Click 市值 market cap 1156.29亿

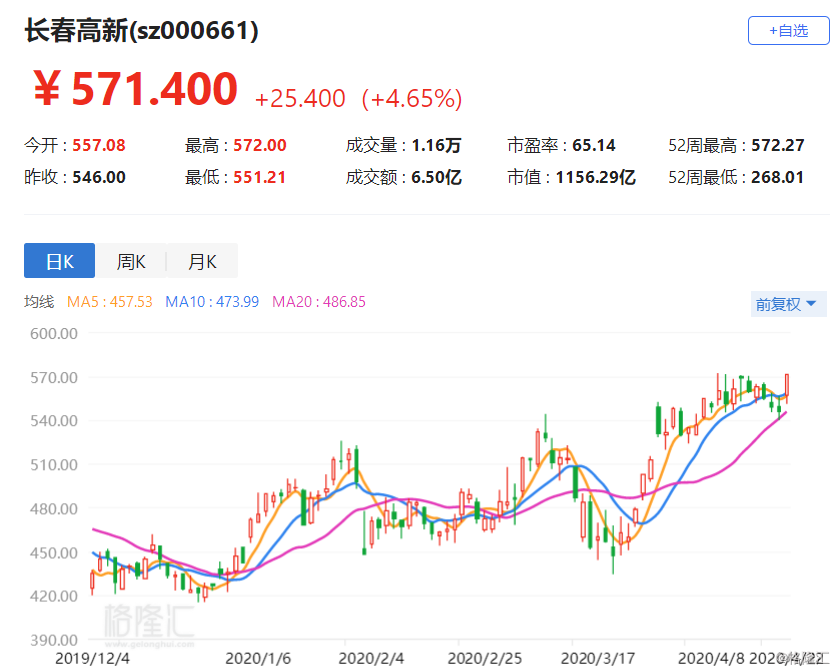point(595,177)
